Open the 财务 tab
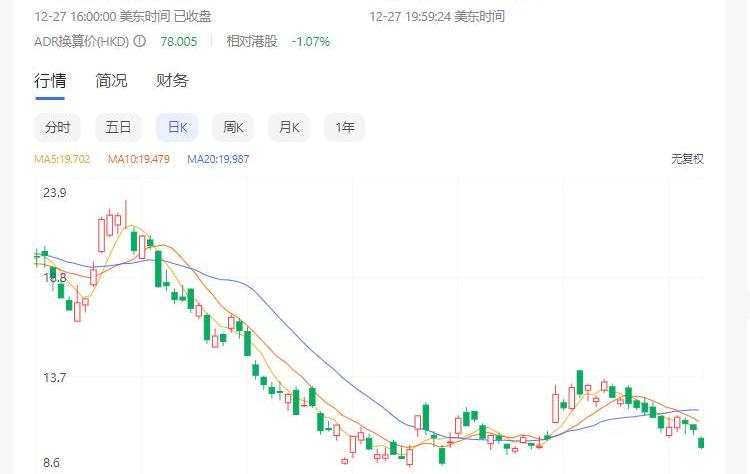The image size is (750, 474). (172, 81)
